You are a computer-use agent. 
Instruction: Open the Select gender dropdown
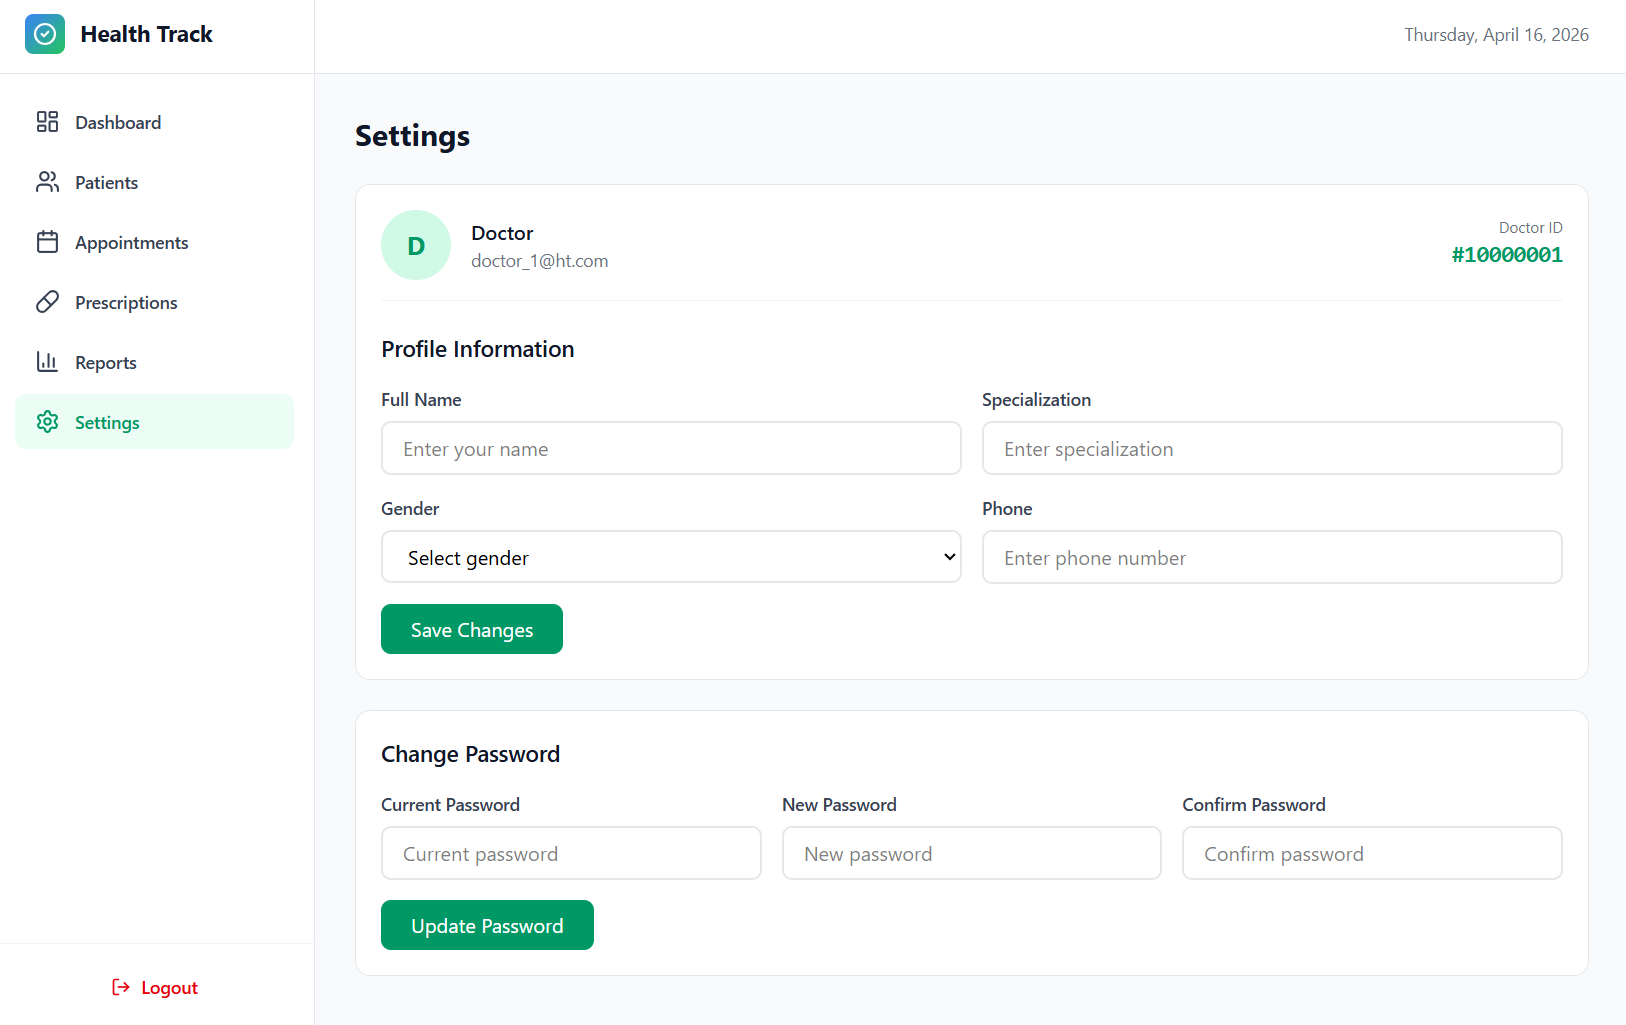tap(671, 557)
